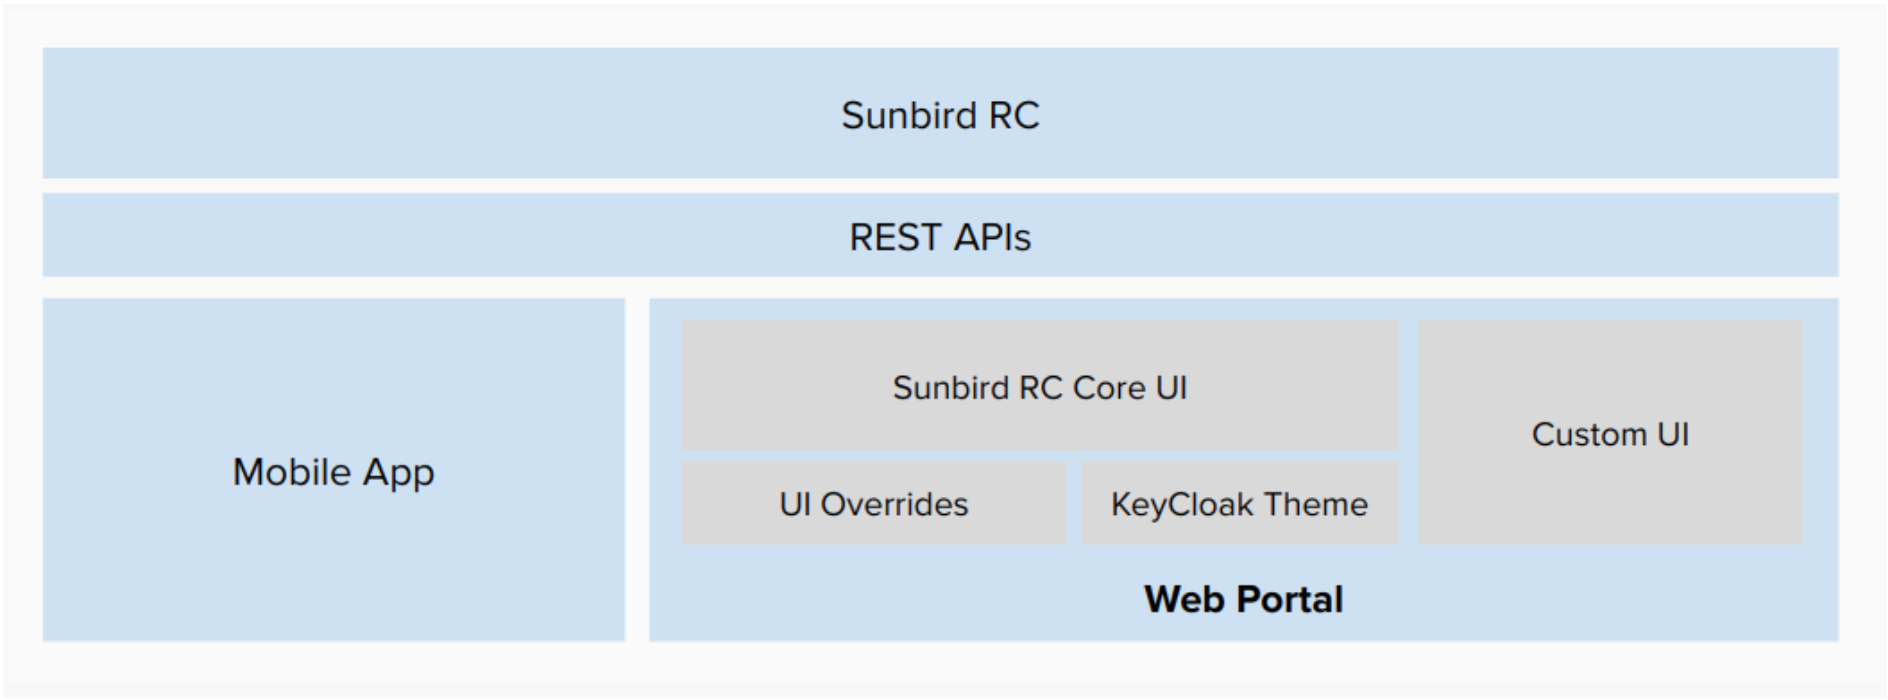Click the 'Sunbird RC Core UI' text

coord(1040,387)
